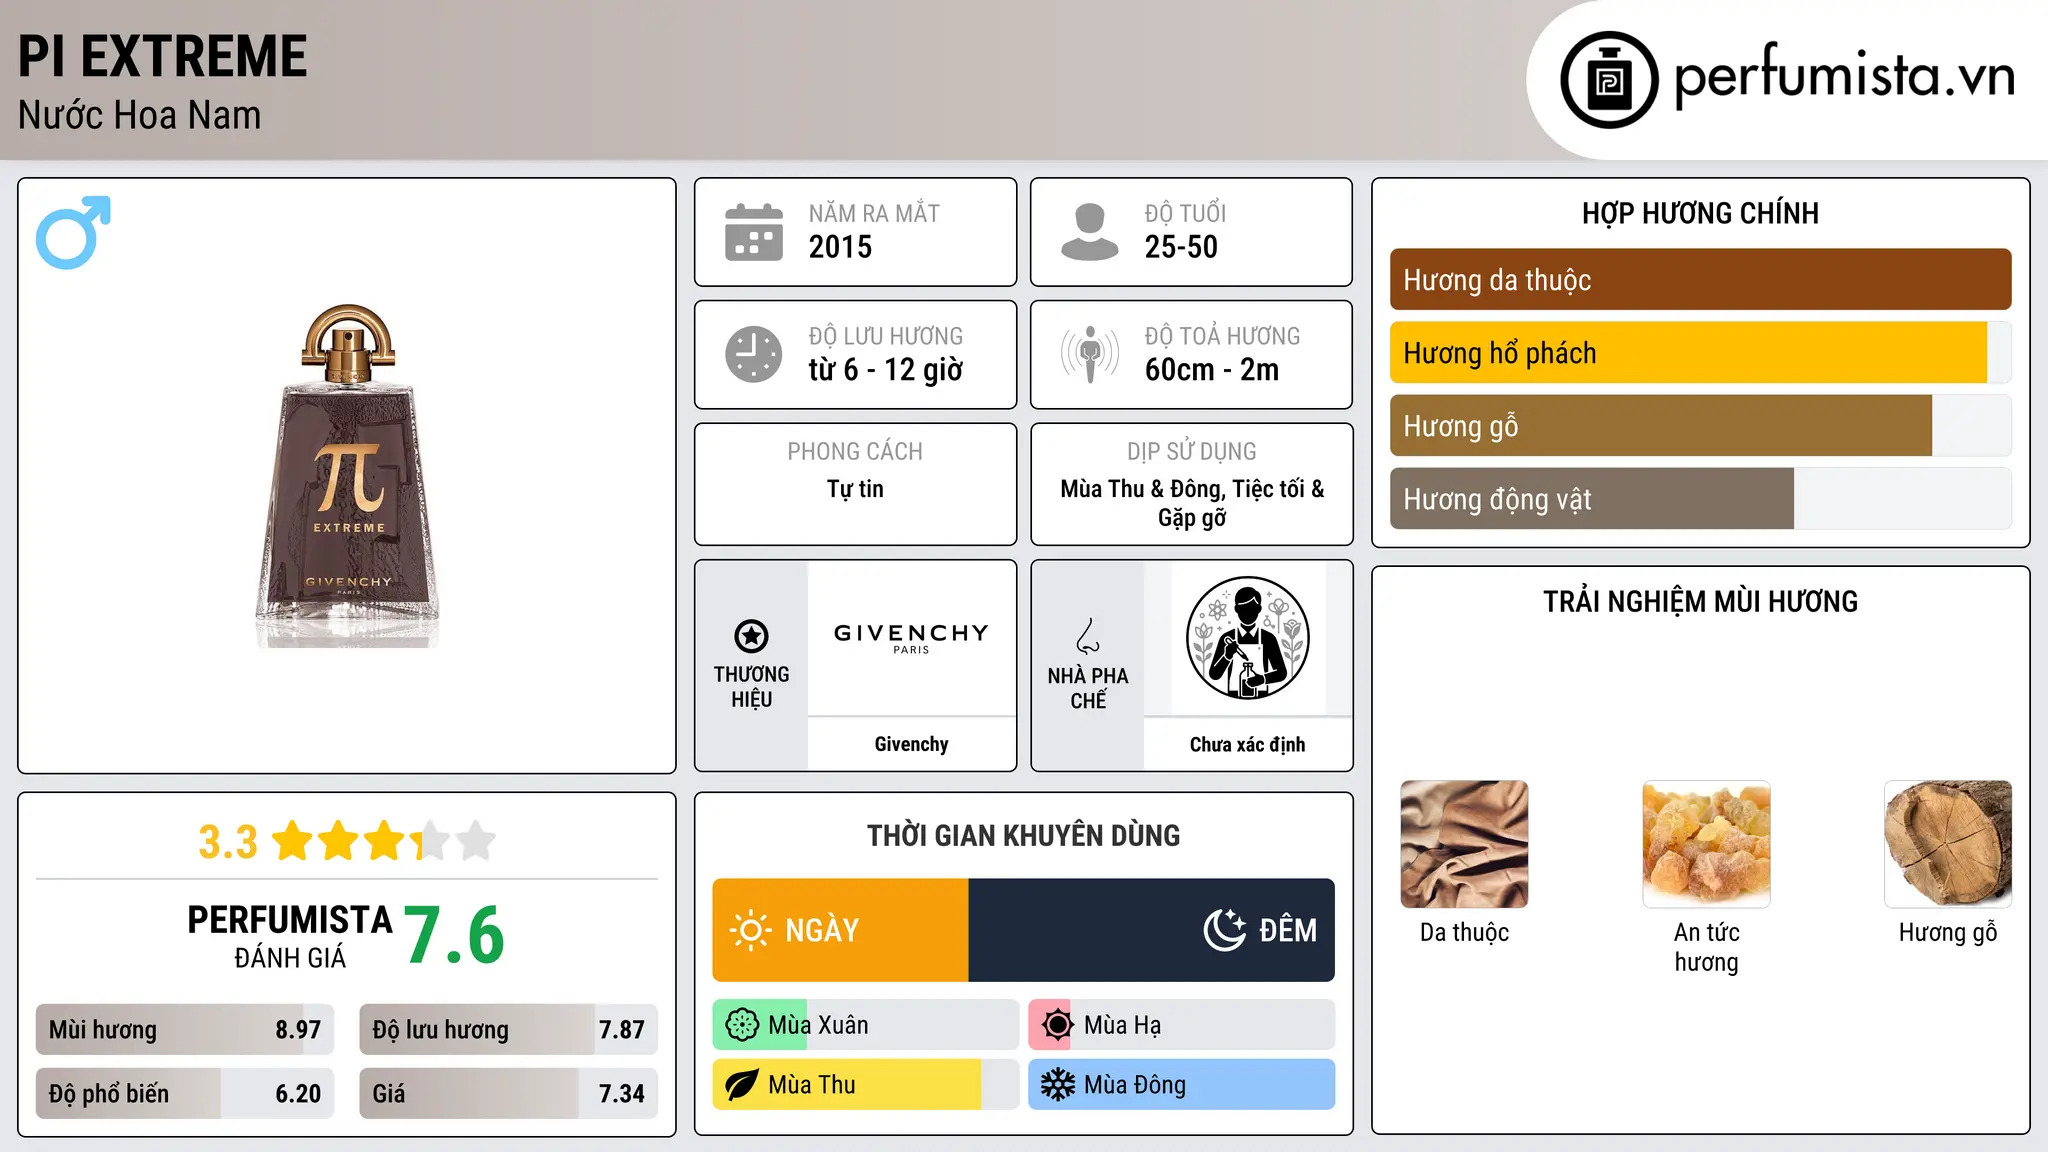Click the Da thuộc caption under the leather image

pos(1464,933)
